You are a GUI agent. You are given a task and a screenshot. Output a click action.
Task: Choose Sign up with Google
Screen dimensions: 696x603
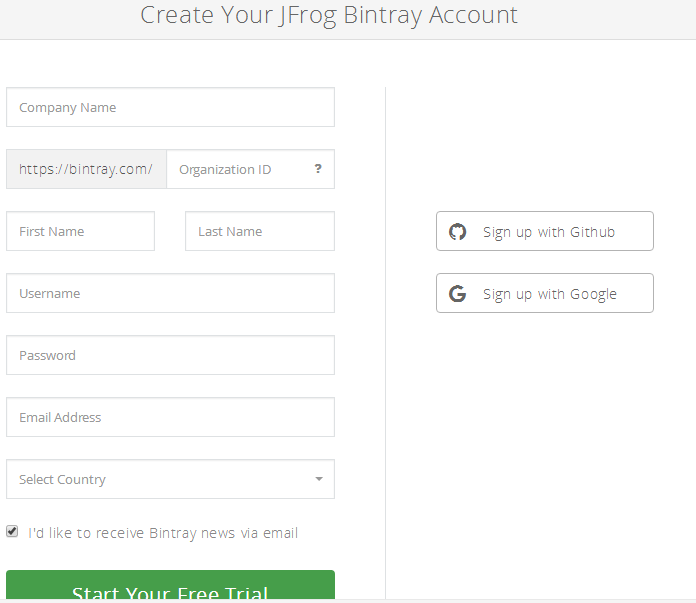(545, 293)
